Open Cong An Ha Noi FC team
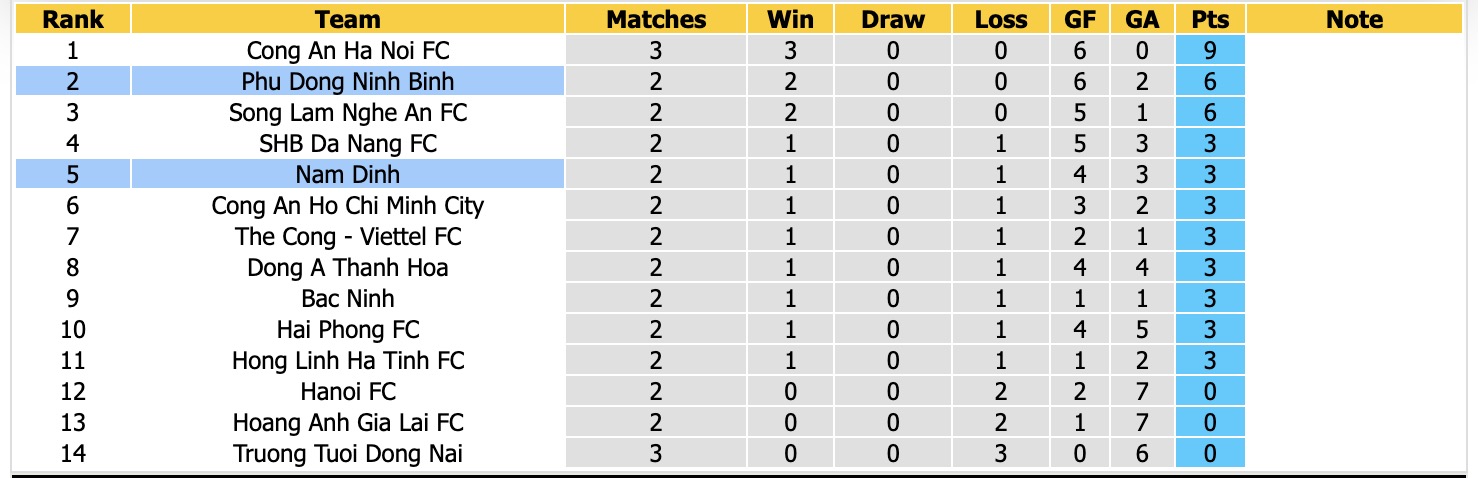The width and height of the screenshot is (1480, 478). [x=348, y=50]
